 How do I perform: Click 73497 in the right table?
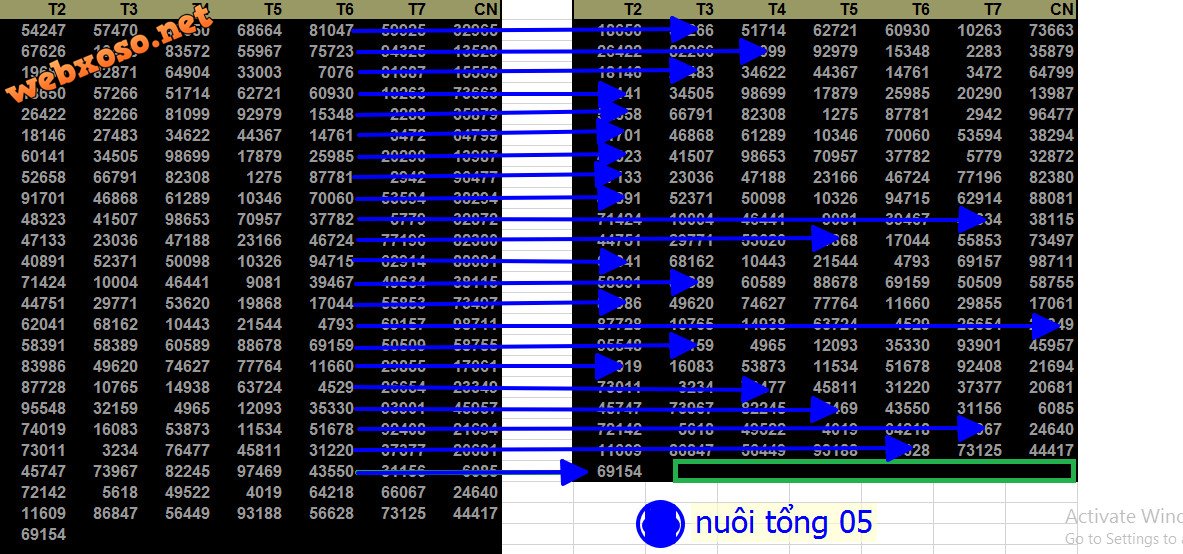(x=1050, y=240)
